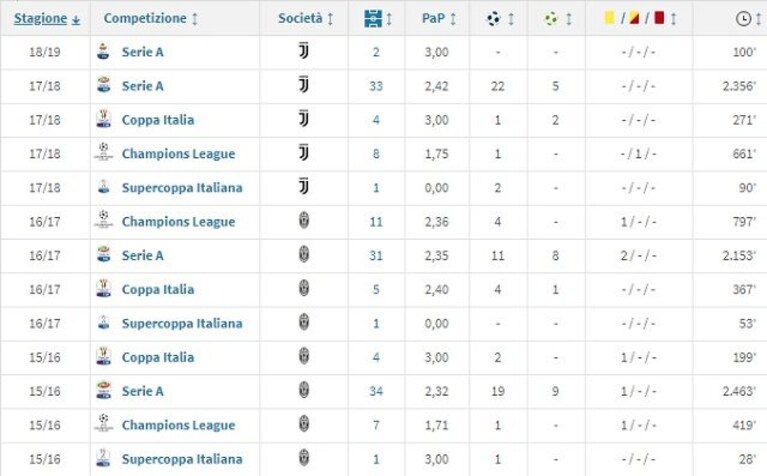Sort by the assists green ball icon

(x=551, y=19)
